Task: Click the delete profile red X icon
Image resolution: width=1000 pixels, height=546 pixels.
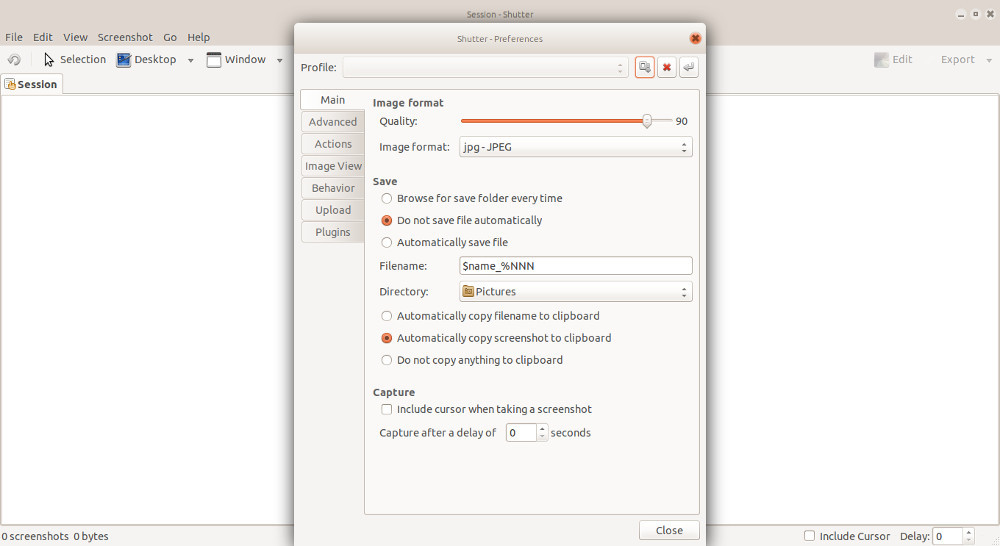Action: click(667, 67)
